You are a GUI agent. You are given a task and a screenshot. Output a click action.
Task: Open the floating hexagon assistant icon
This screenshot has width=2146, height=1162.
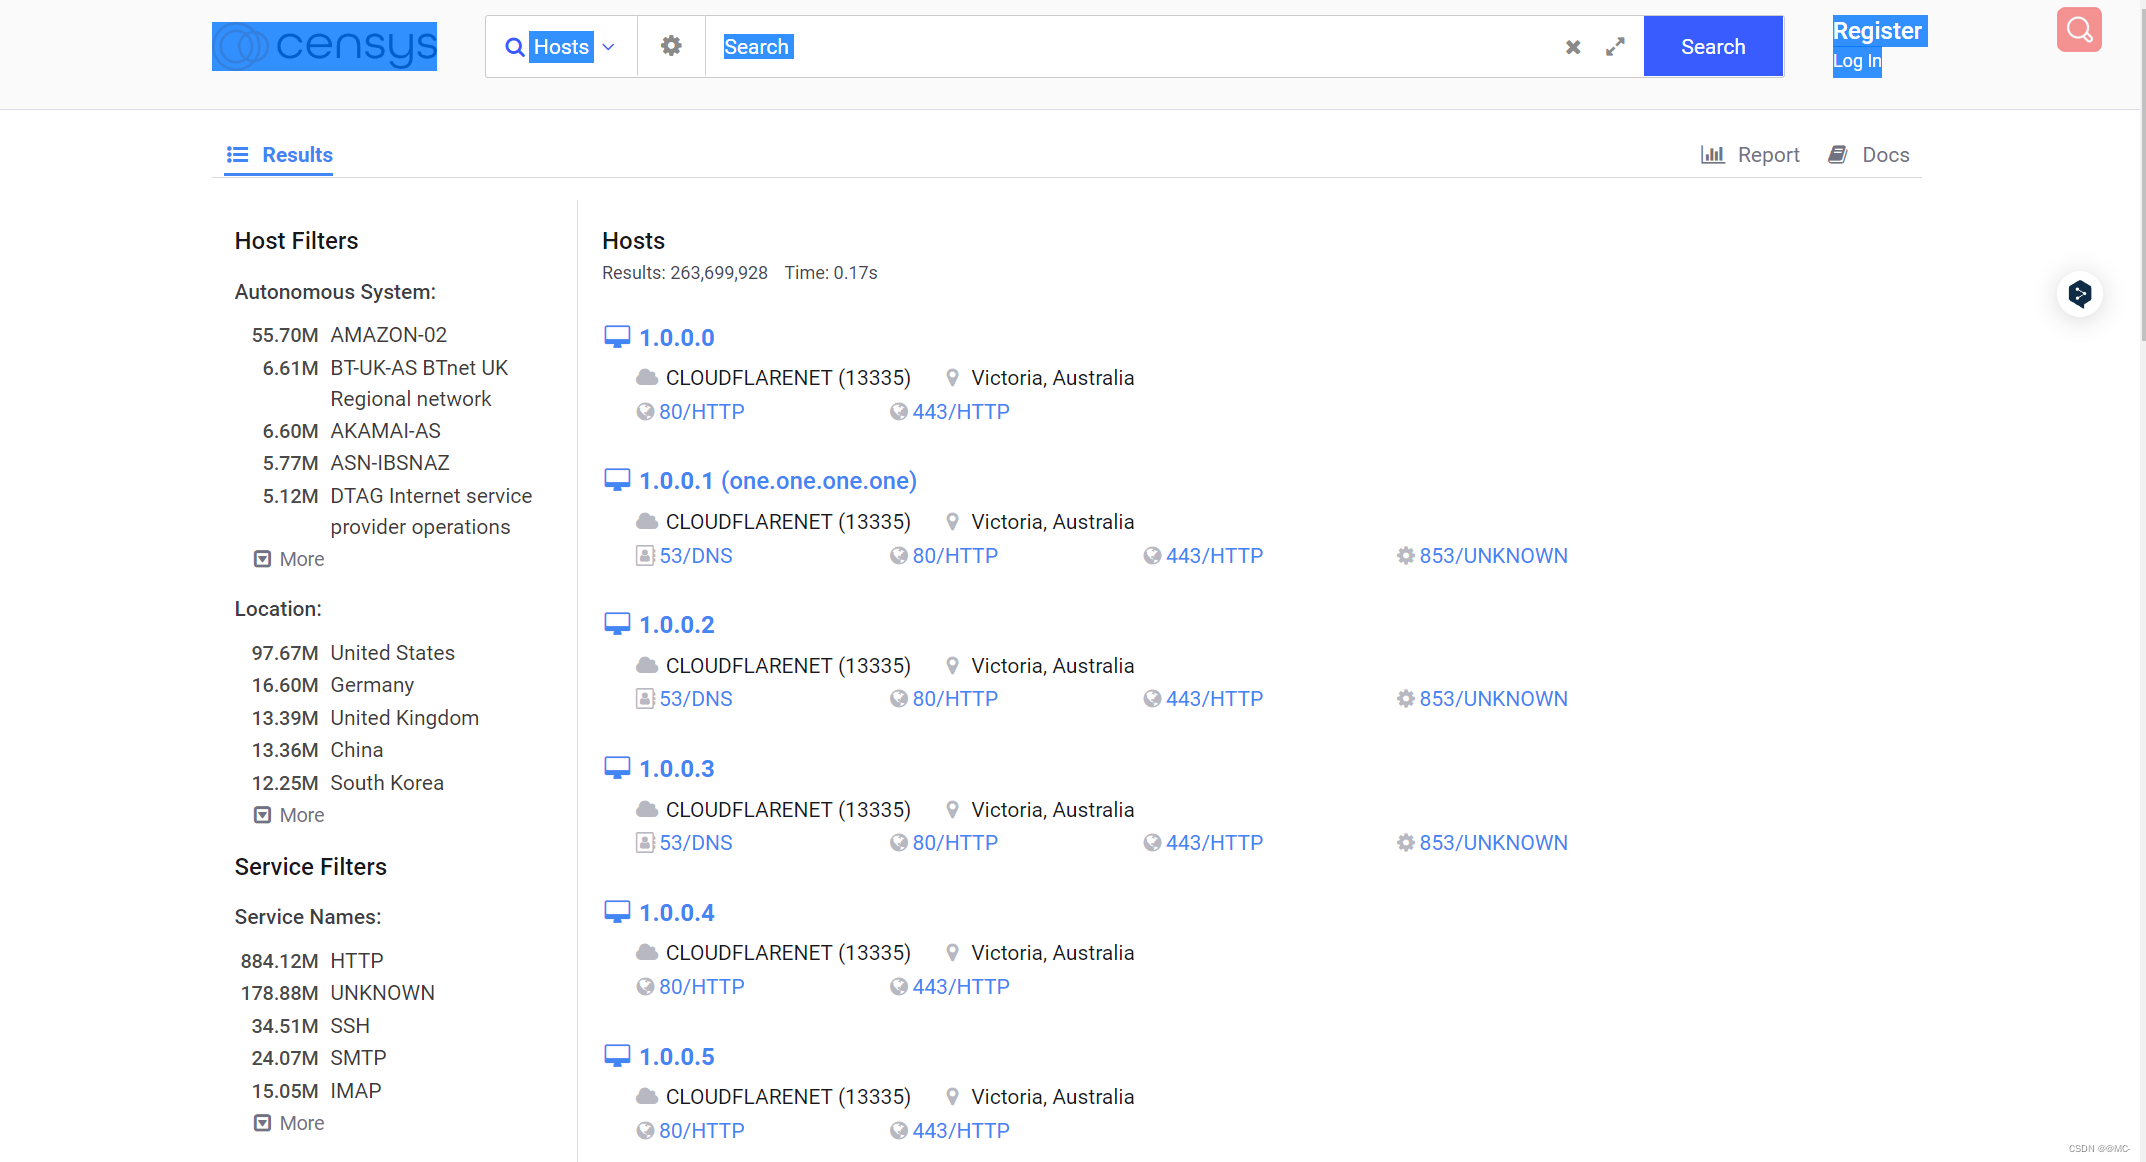(2080, 294)
